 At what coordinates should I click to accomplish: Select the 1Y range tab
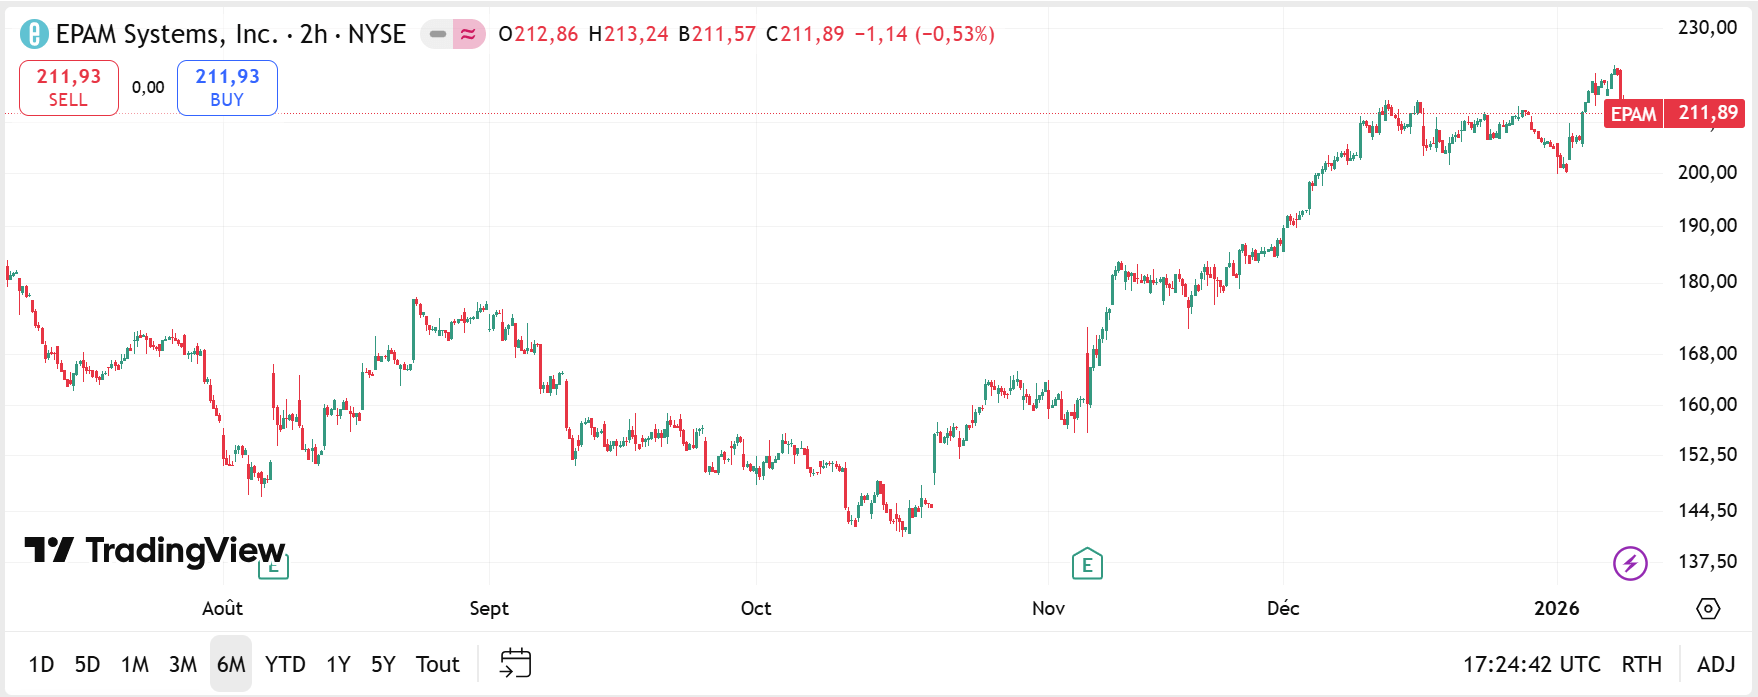pyautogui.click(x=337, y=663)
